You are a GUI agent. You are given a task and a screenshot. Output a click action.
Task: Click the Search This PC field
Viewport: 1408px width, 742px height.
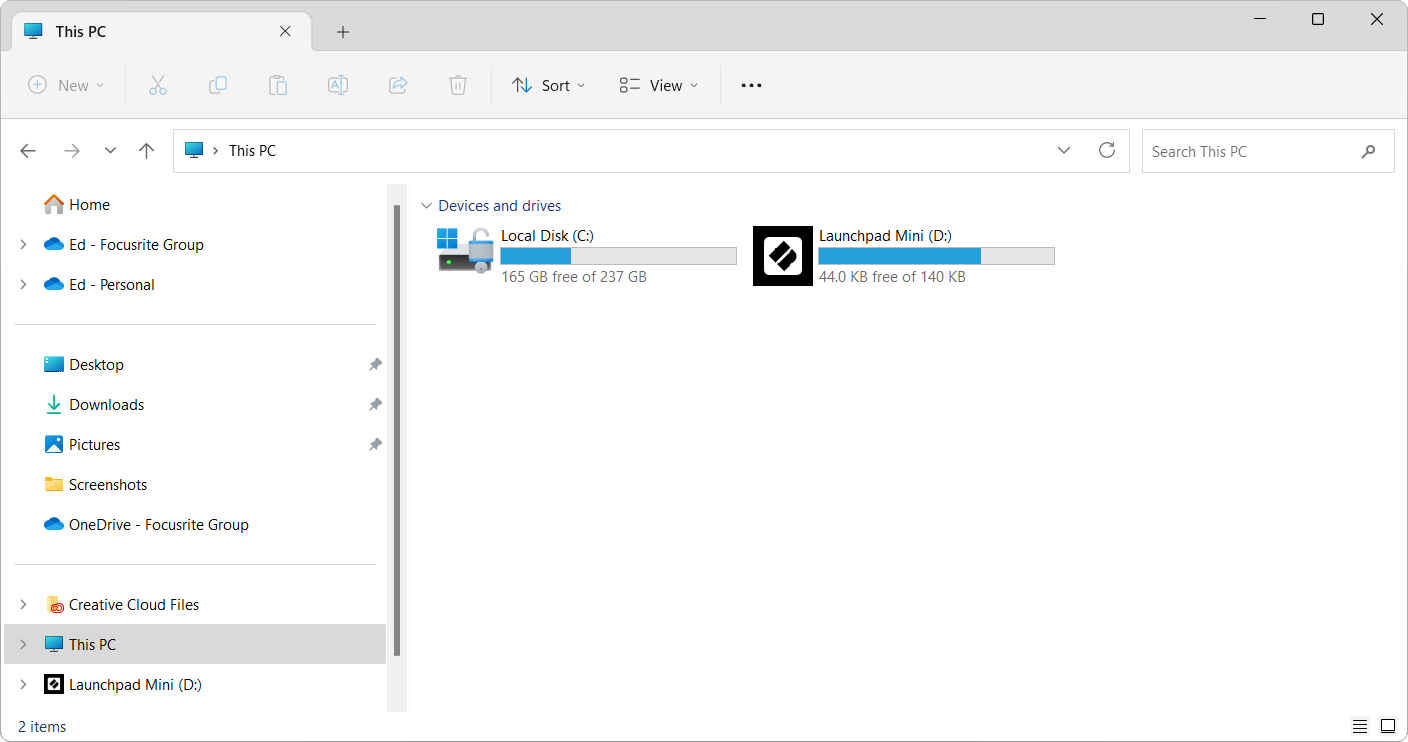click(x=1268, y=151)
